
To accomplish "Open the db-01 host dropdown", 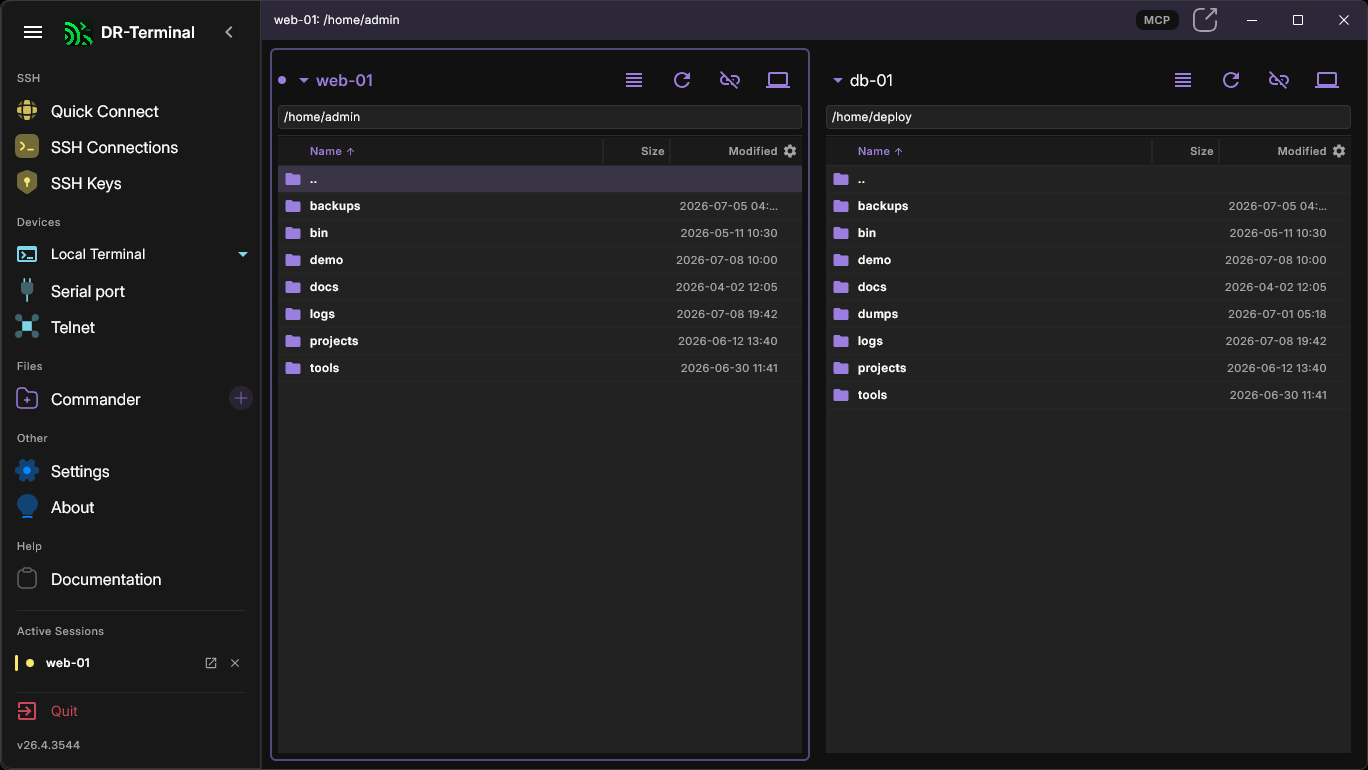I will (x=838, y=80).
